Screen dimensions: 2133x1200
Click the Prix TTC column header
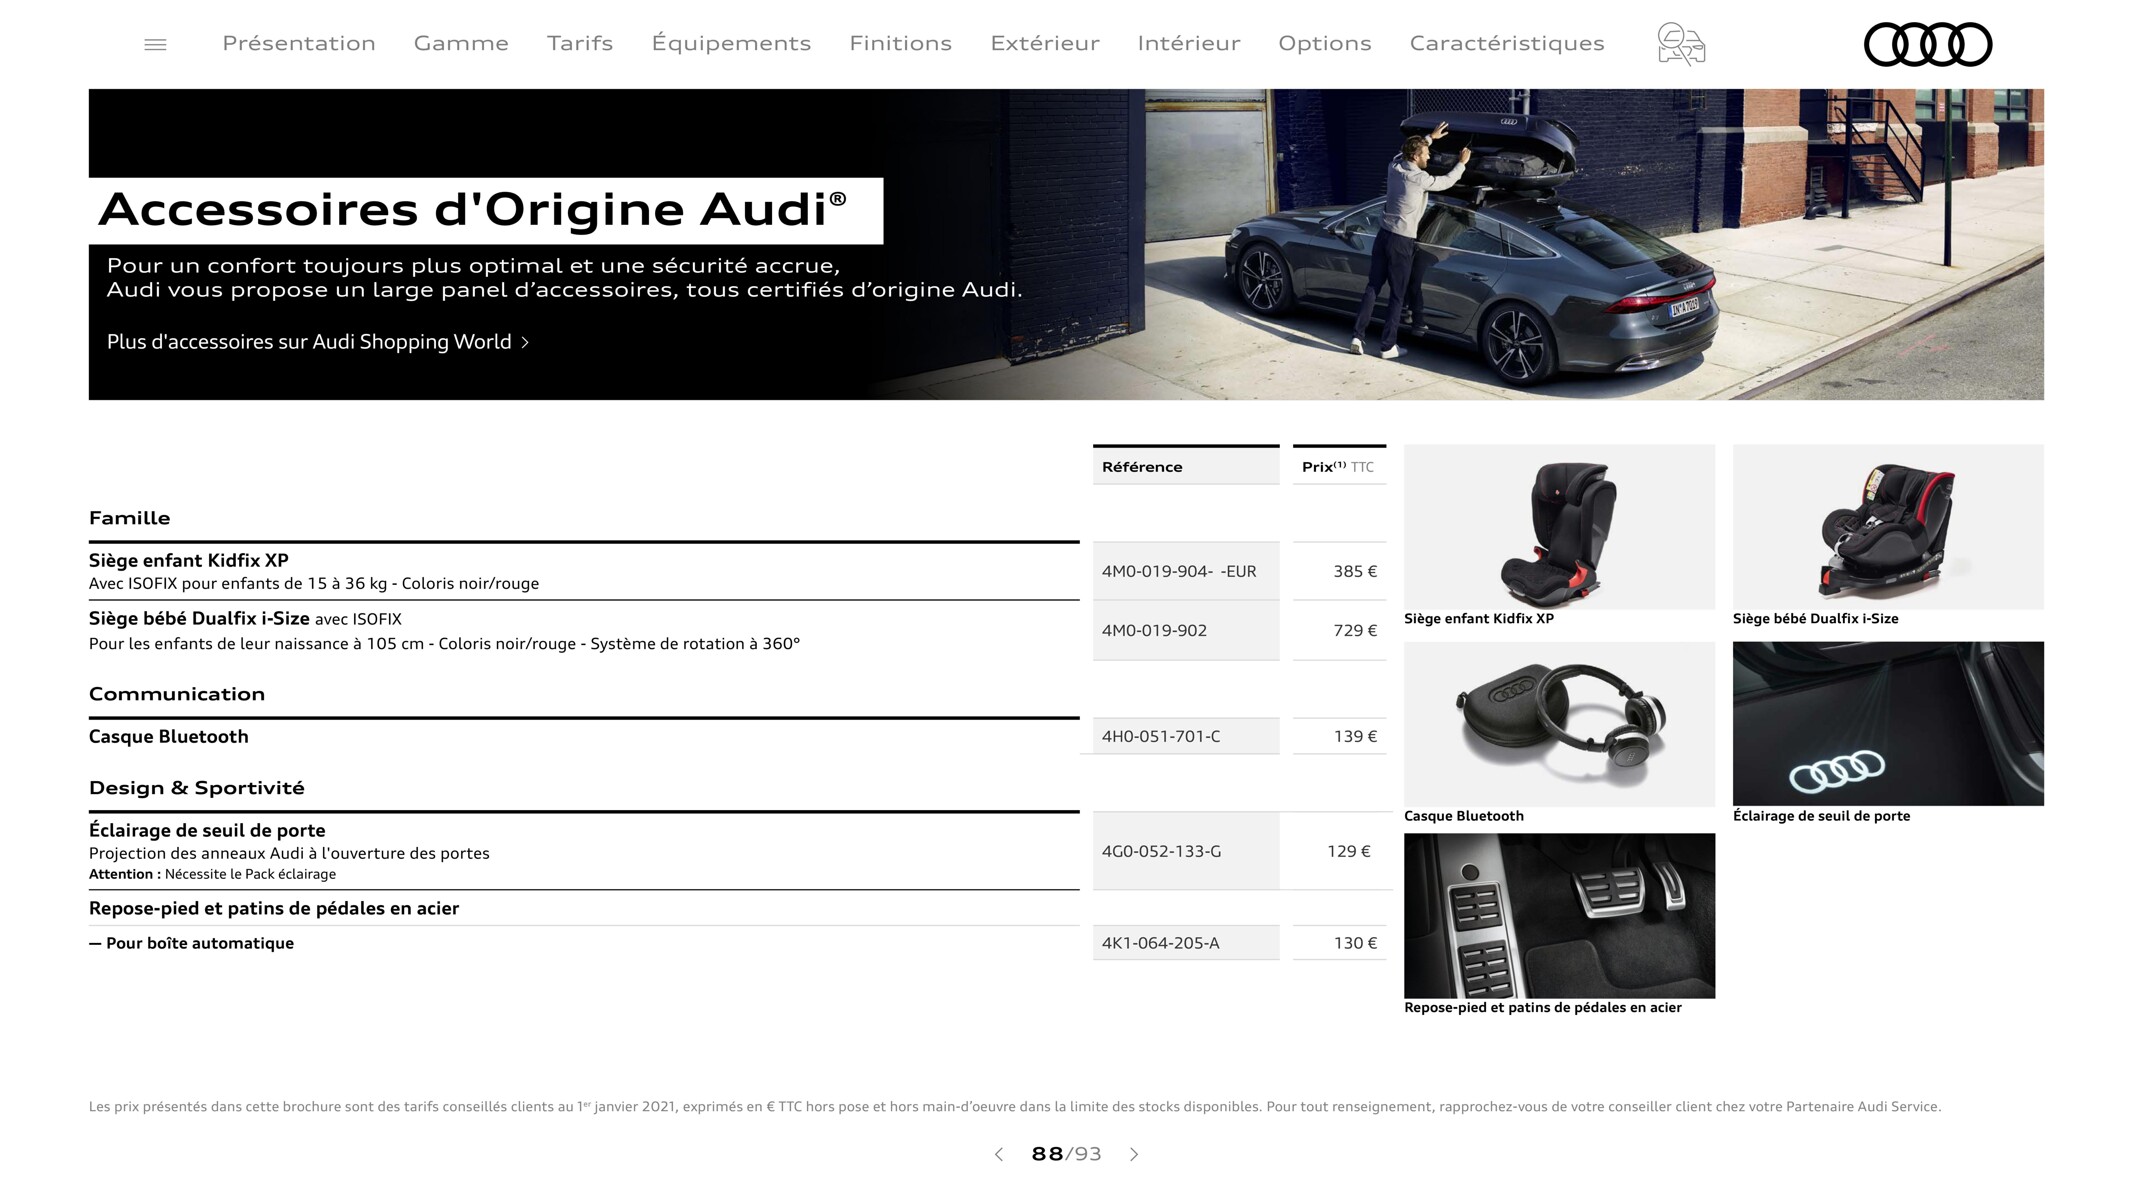pos(1339,466)
